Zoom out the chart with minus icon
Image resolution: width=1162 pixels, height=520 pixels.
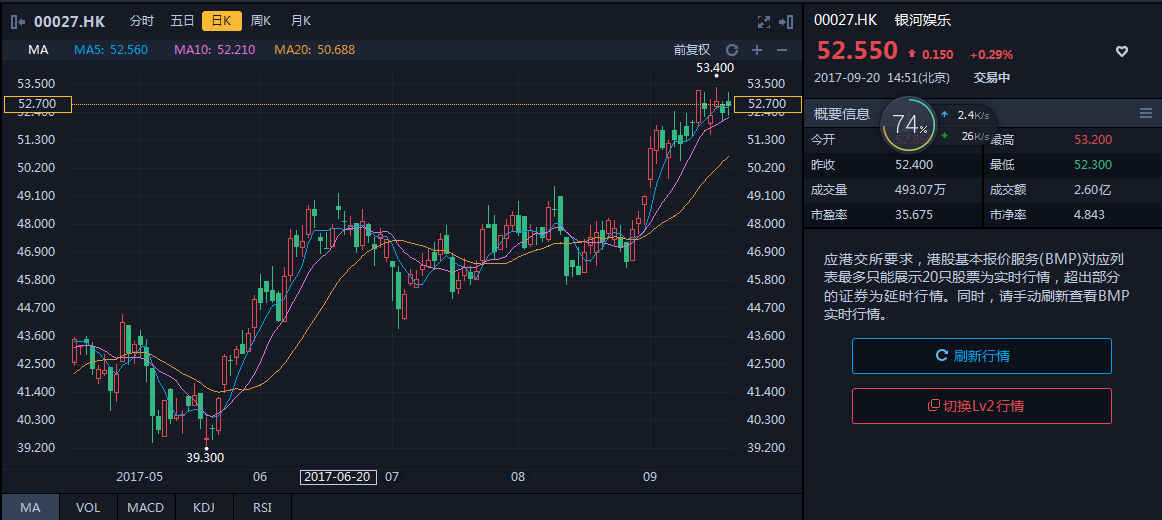(782, 50)
